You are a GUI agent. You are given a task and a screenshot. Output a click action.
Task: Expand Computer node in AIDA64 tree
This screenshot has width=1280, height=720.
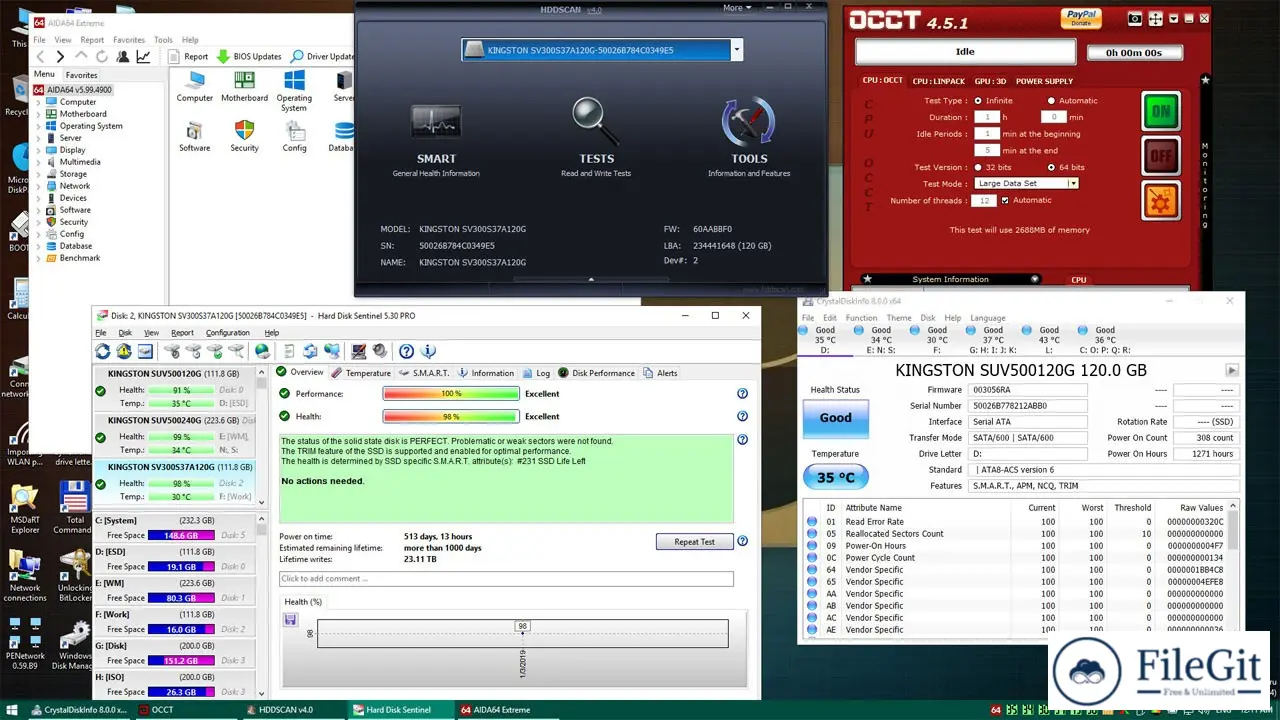pyautogui.click(x=40, y=102)
